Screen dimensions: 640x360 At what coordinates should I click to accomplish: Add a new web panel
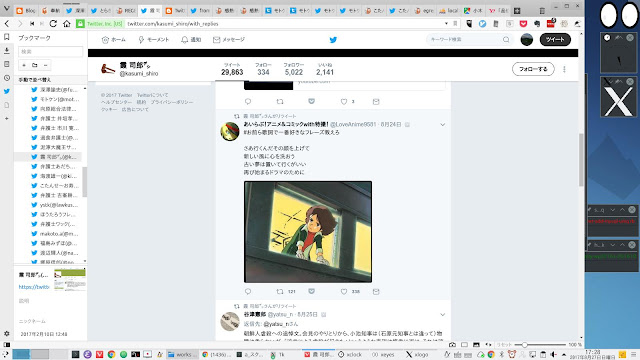coord(7,118)
